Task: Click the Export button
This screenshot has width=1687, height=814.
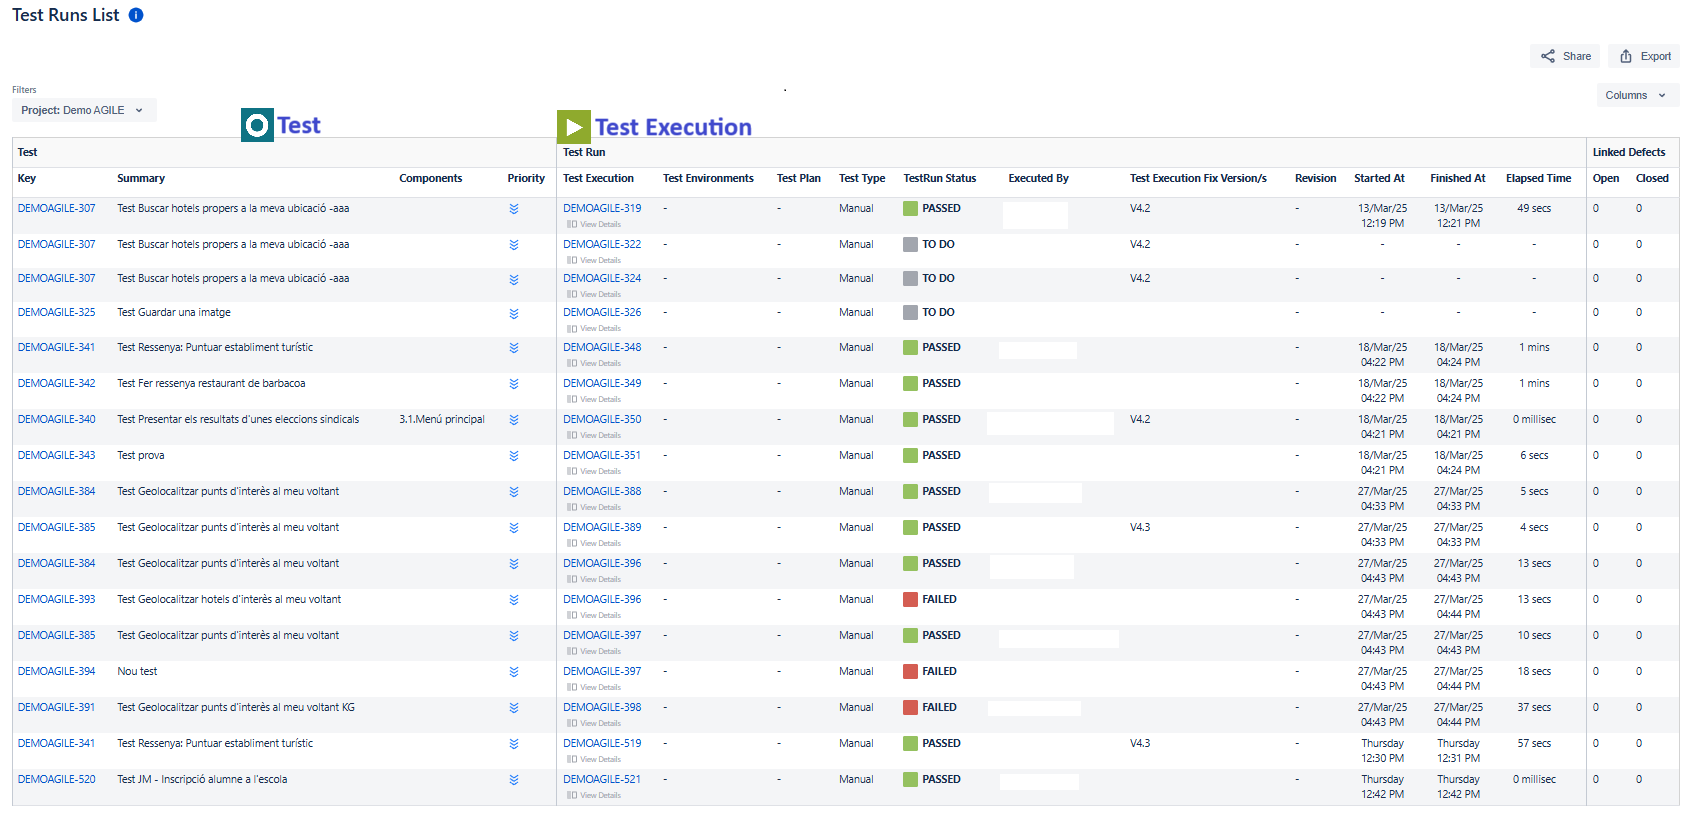Action: [1645, 56]
